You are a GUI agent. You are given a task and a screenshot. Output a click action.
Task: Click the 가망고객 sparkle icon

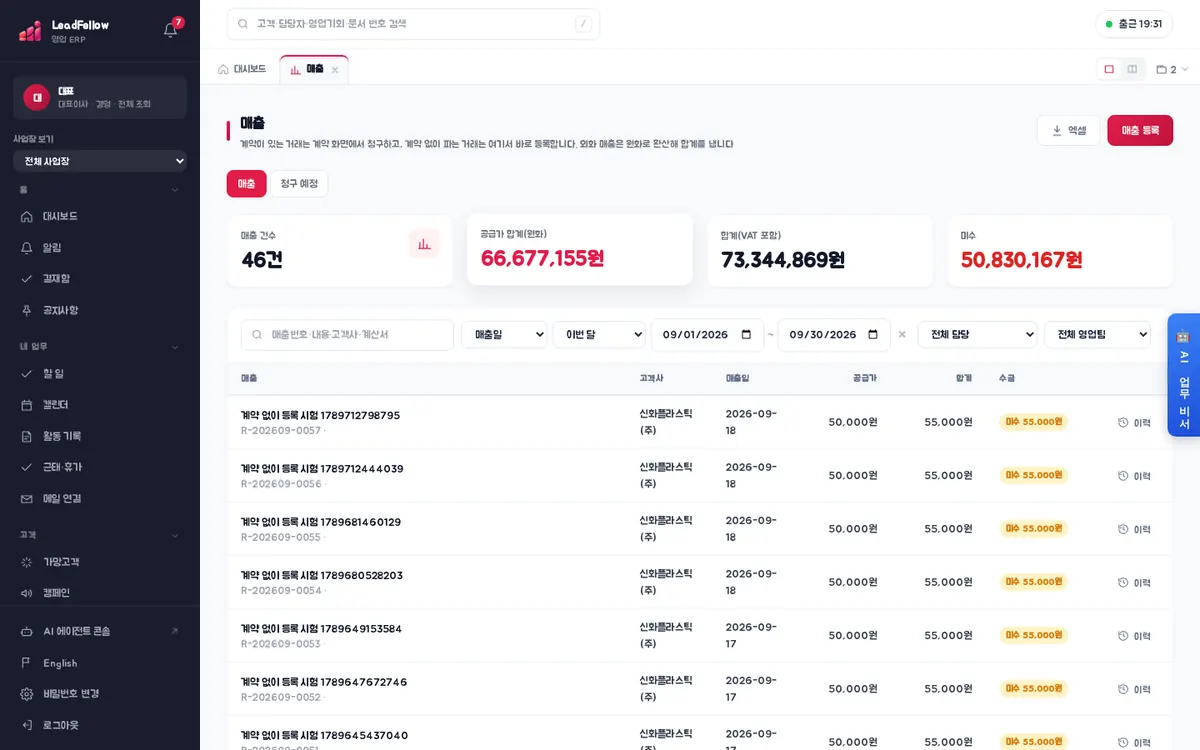tap(27, 562)
